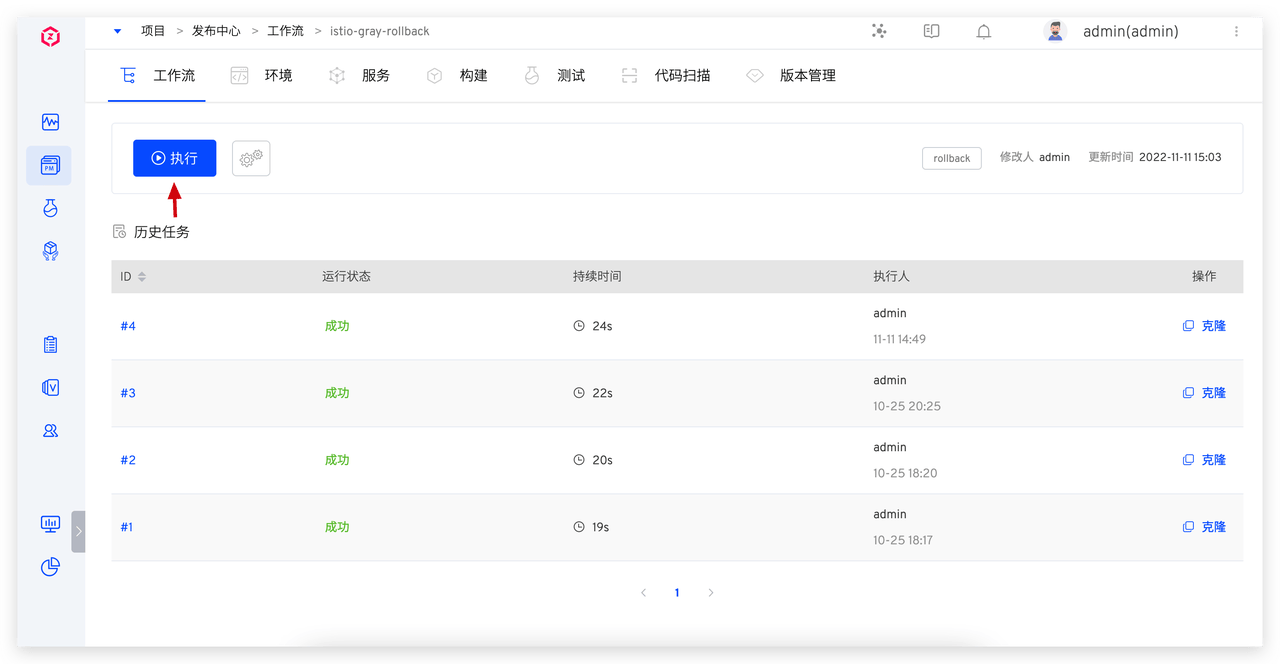Screen dimensions: 1280x664
Task: Open the test flask icon in sidebar
Action: pos(50,208)
